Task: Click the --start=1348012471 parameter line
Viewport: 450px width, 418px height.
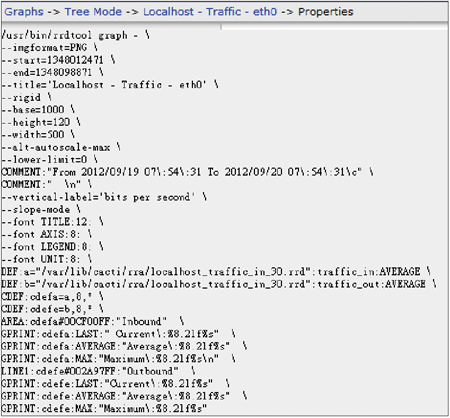Action: [x=58, y=60]
